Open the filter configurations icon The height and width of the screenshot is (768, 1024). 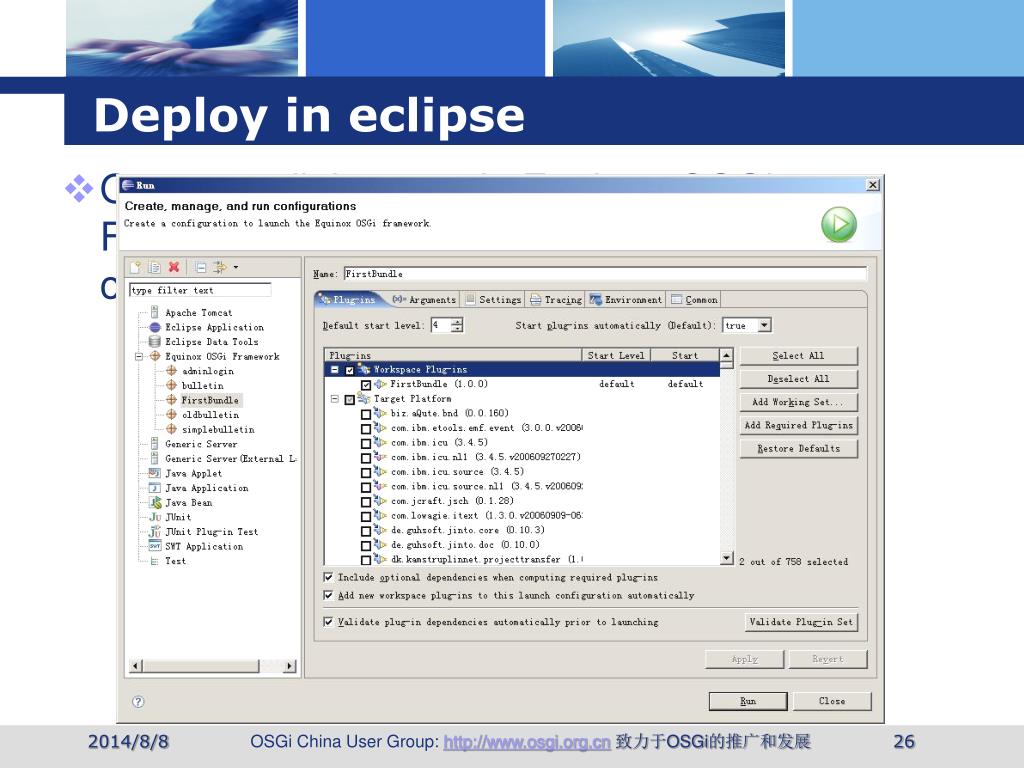coord(220,267)
